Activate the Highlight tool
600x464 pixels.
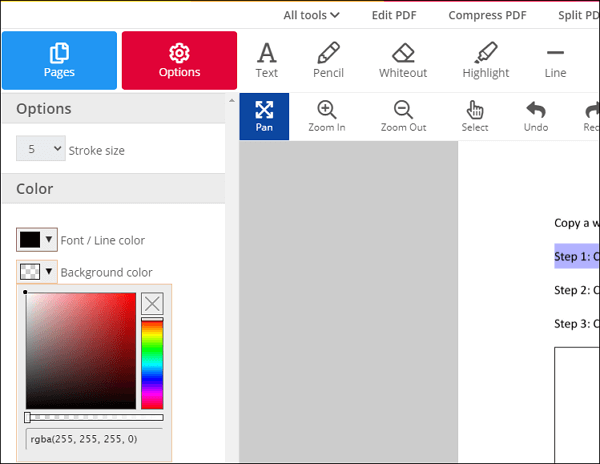pos(485,60)
